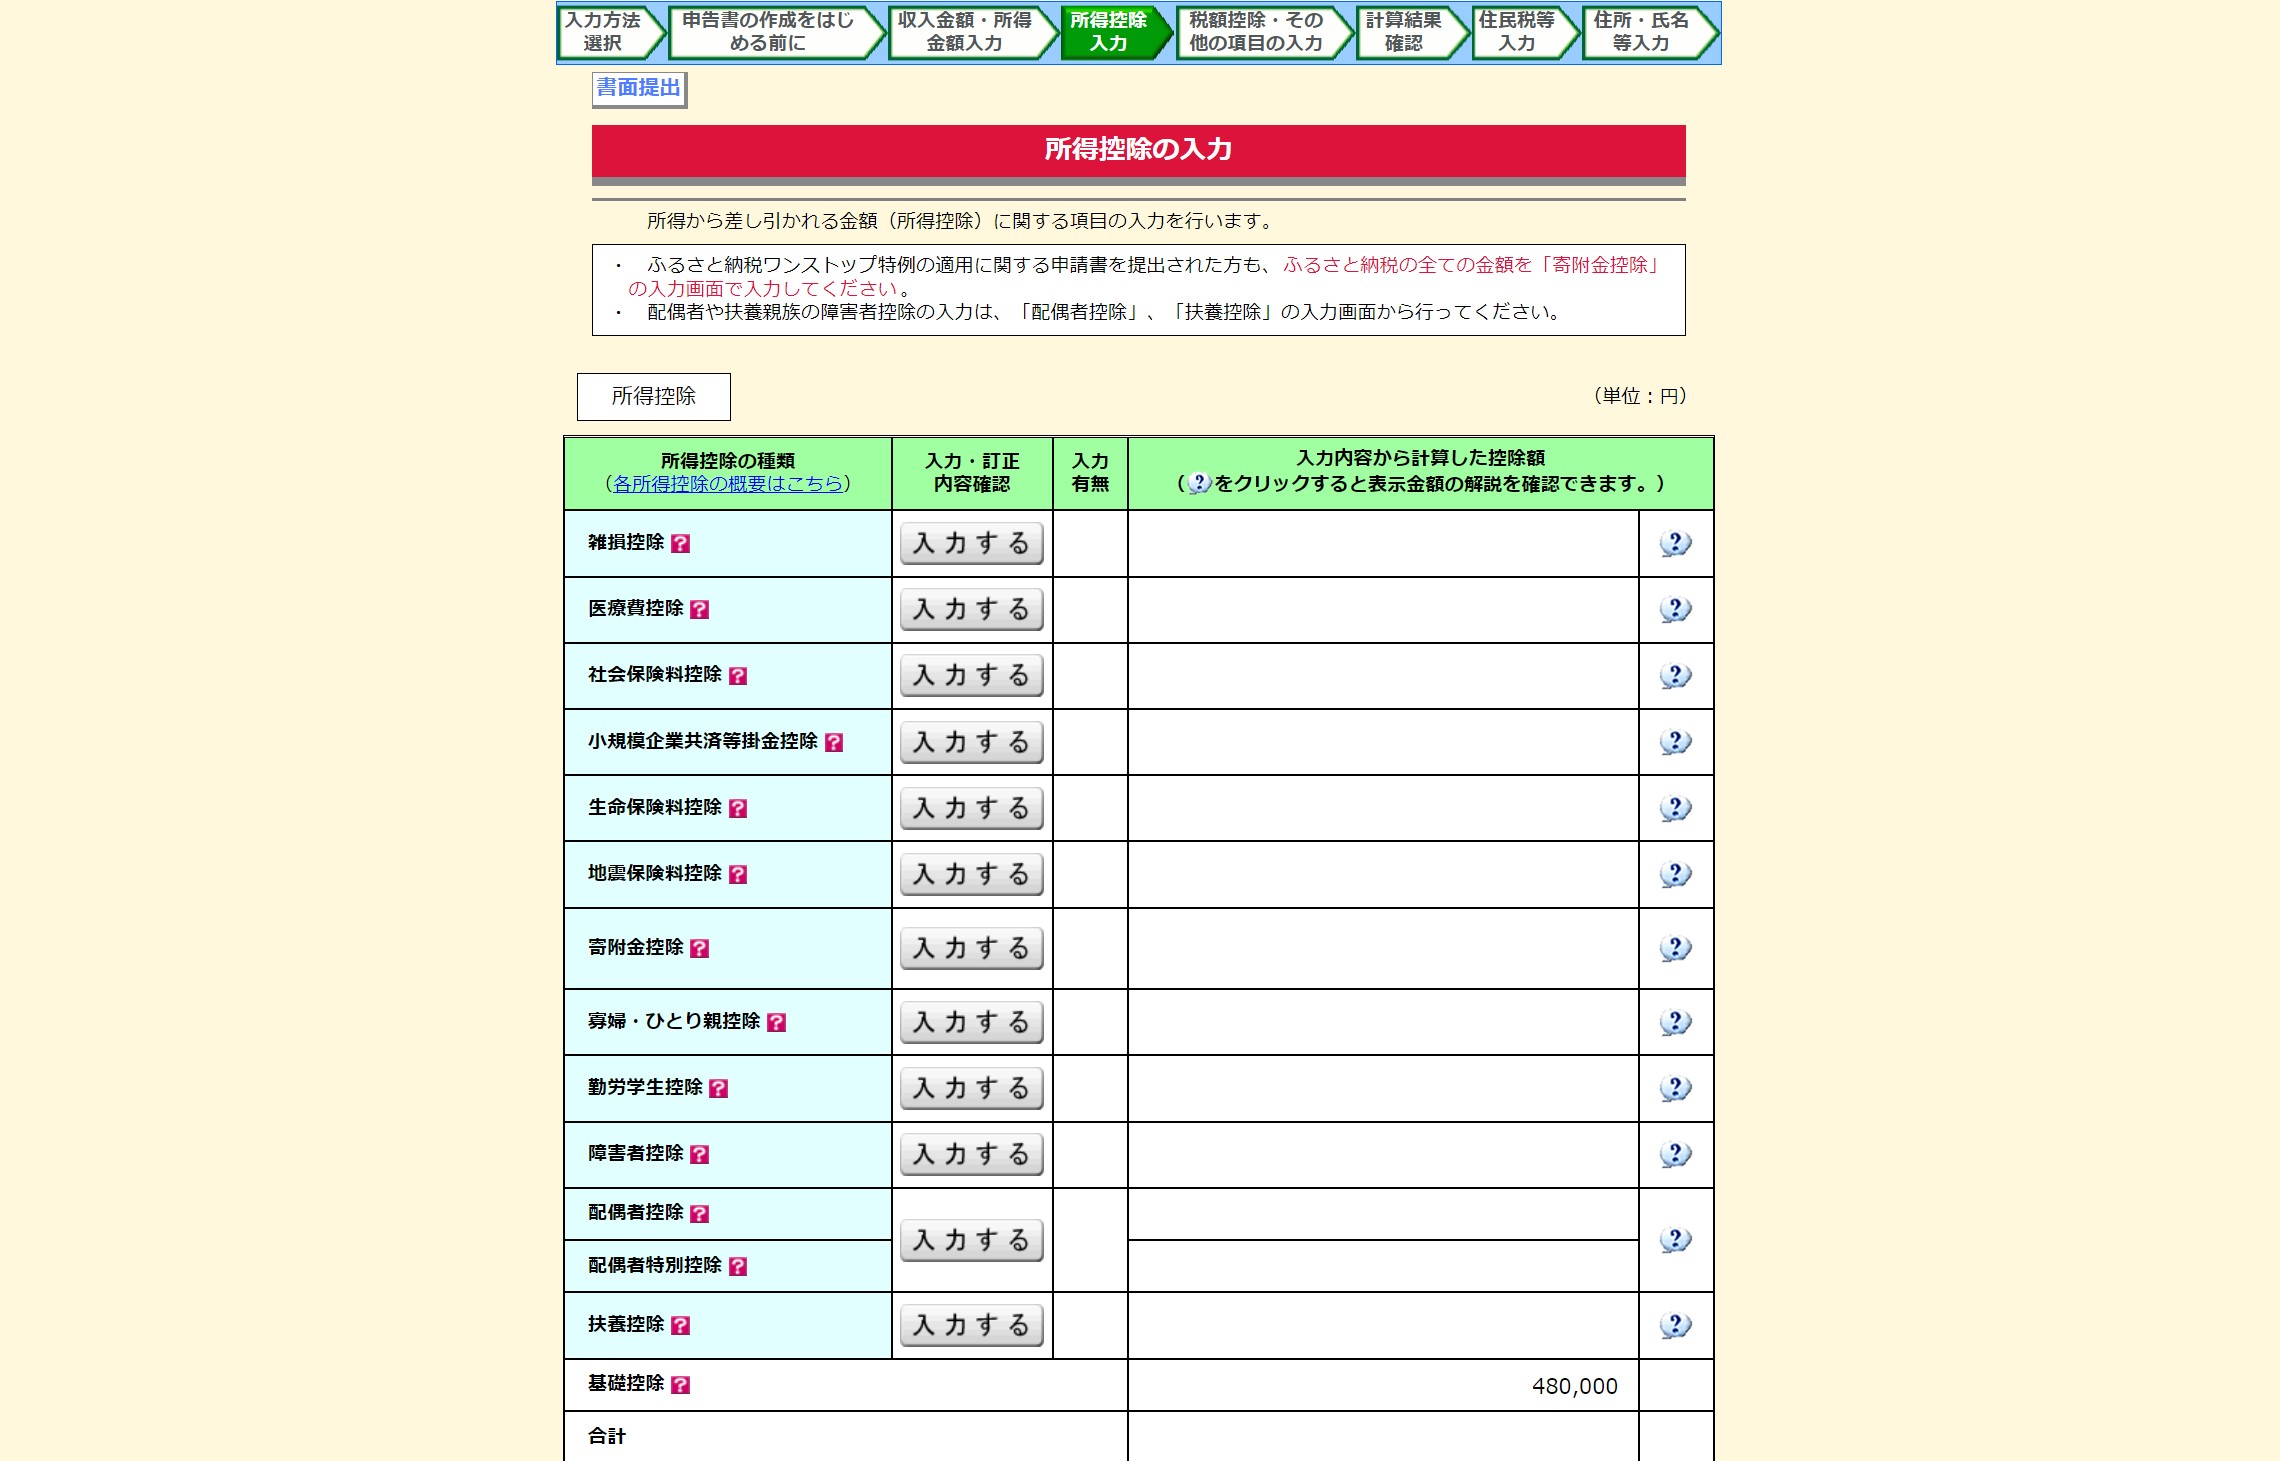Open 各所得控除の概要はこちら link
Viewport: 2280px width, 1461px height.
point(728,484)
